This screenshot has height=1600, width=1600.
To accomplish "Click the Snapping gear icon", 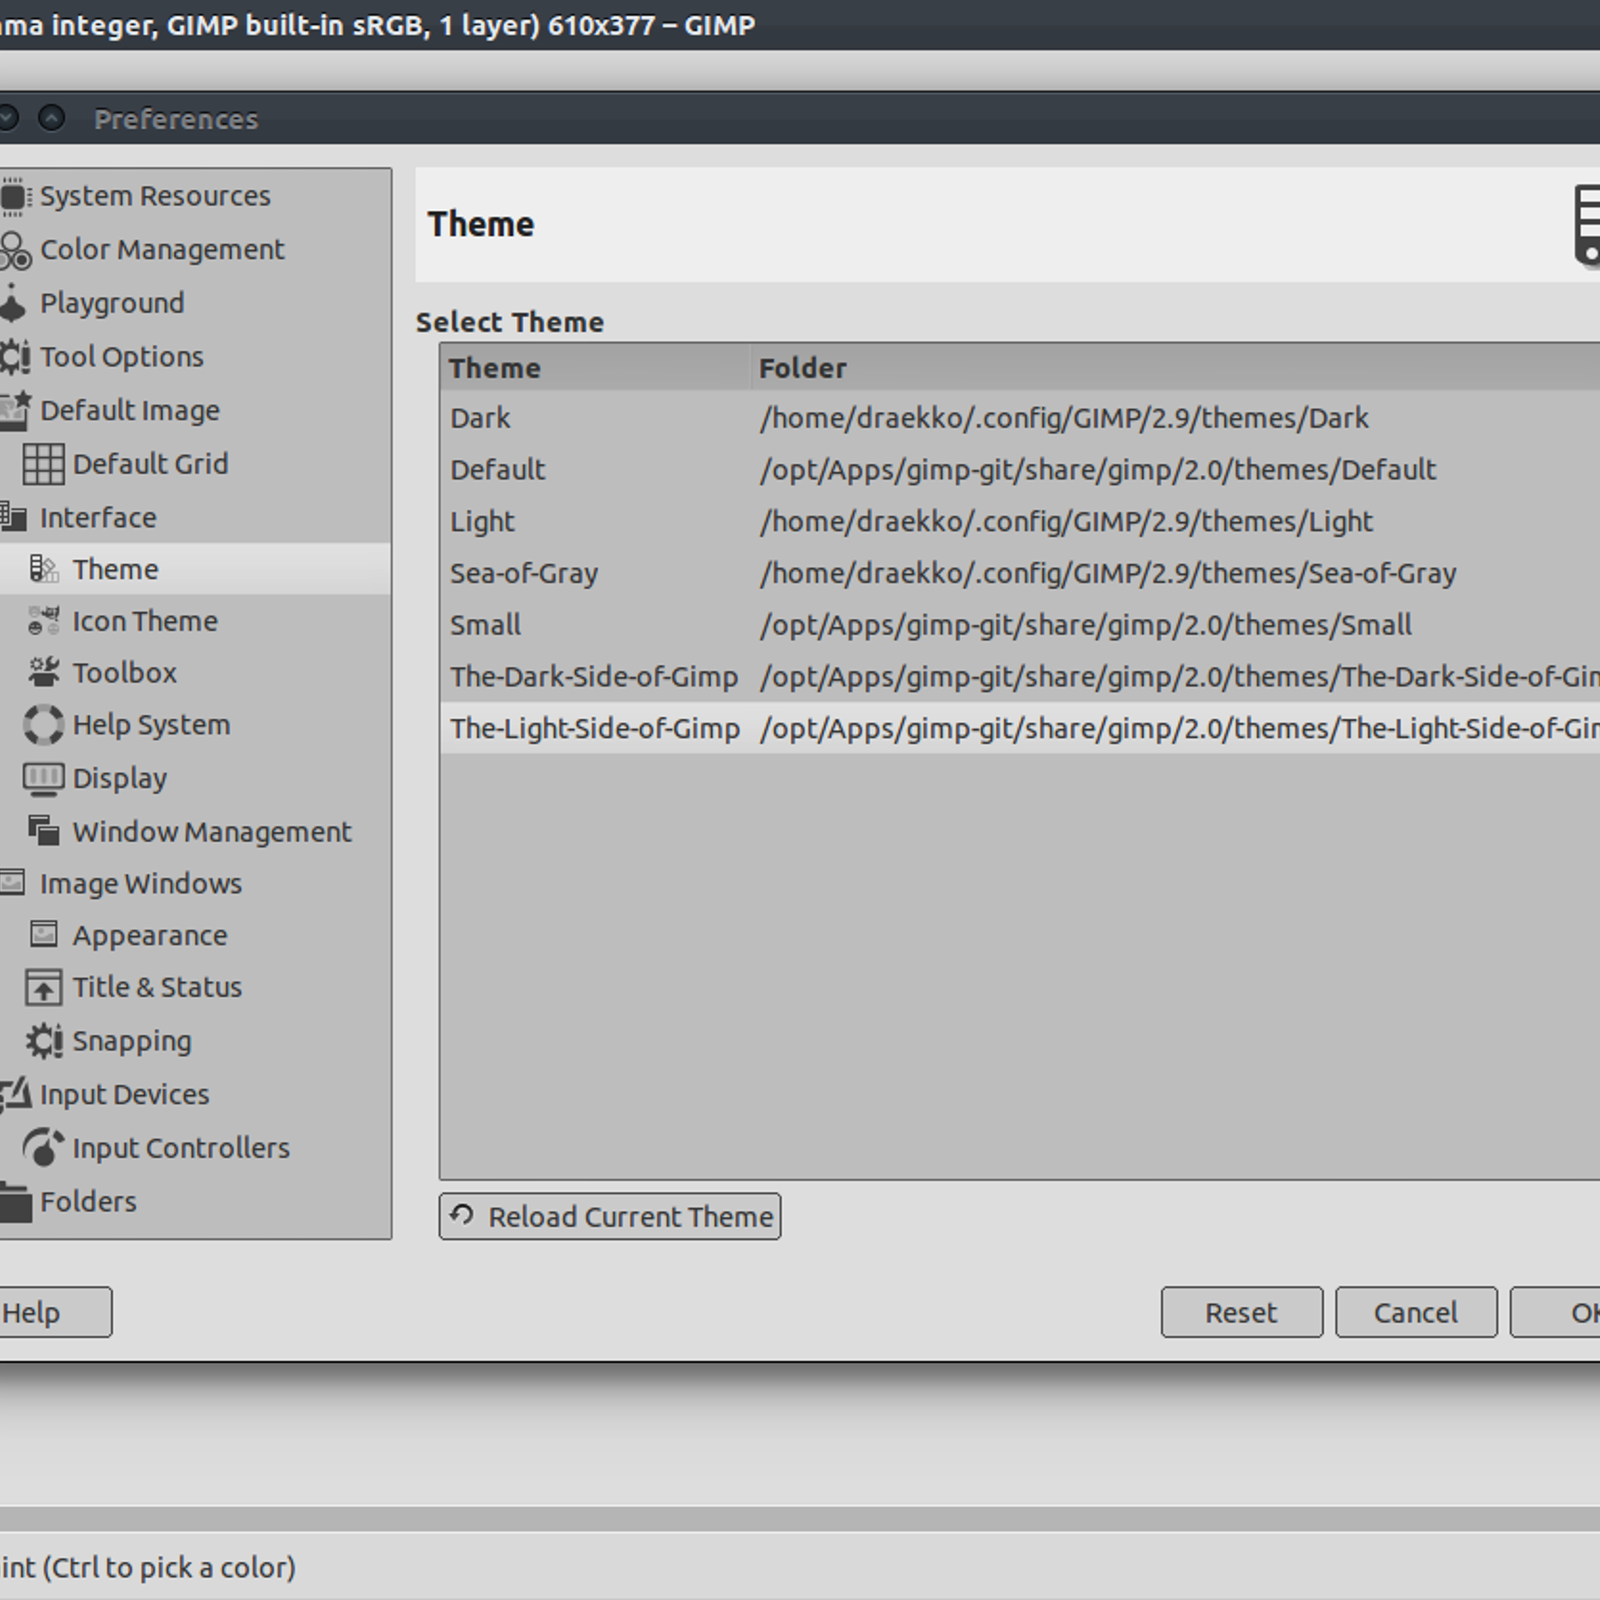I will coord(43,1041).
